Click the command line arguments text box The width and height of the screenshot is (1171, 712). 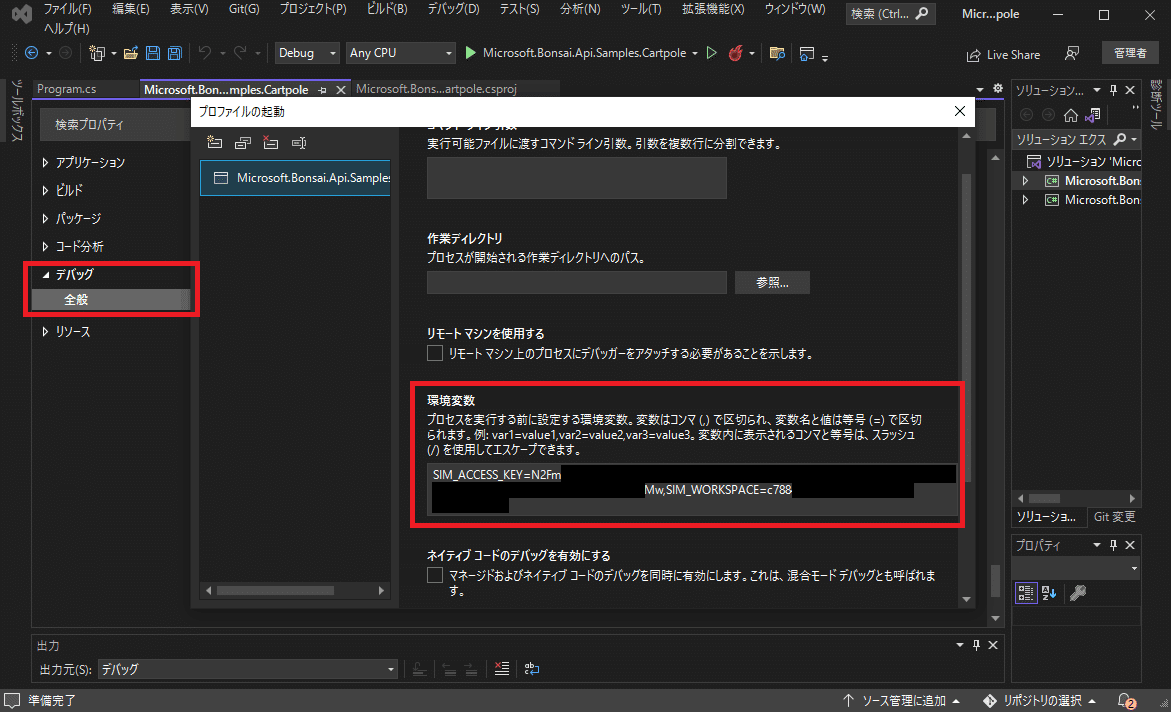click(577, 178)
